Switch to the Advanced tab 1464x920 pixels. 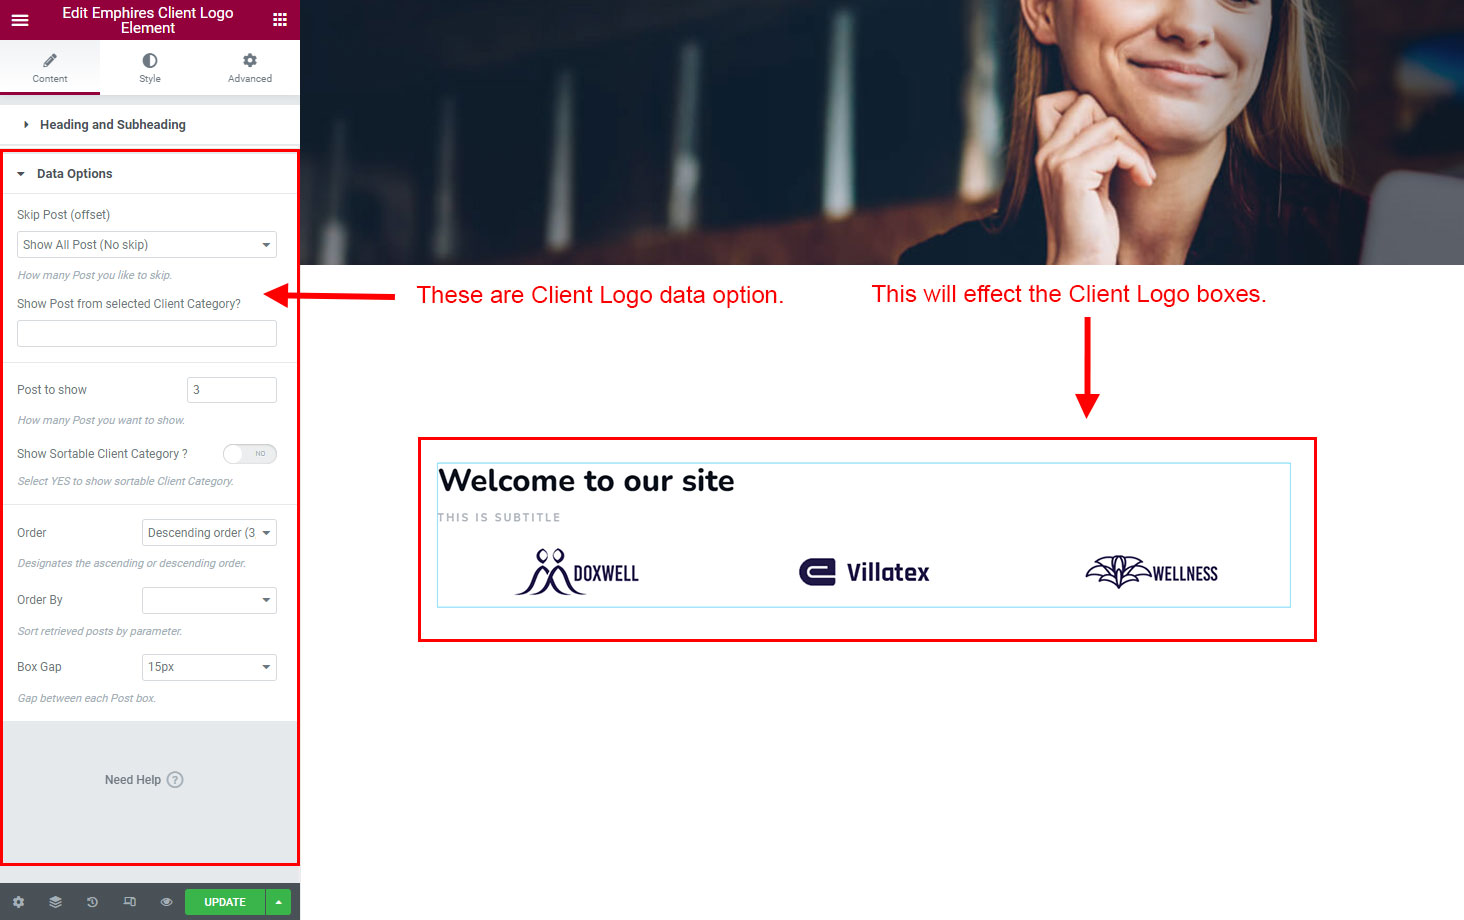tap(250, 67)
